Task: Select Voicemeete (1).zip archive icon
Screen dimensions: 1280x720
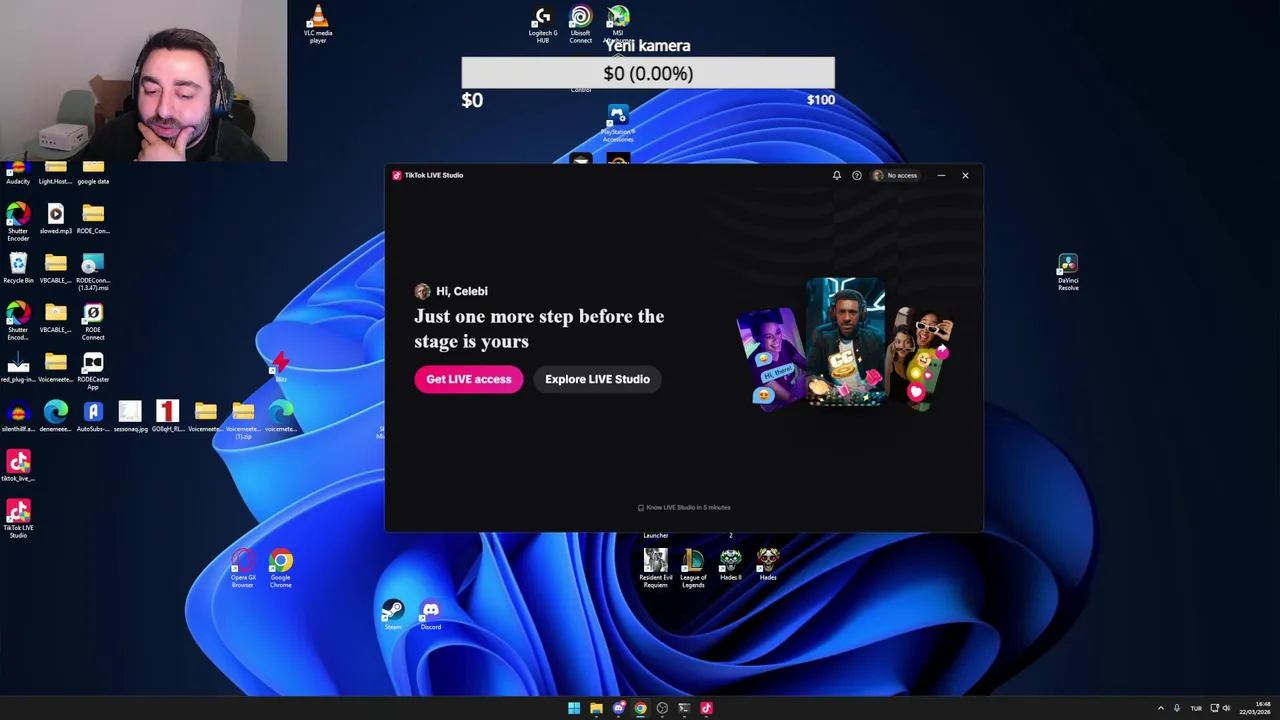Action: 243,420
